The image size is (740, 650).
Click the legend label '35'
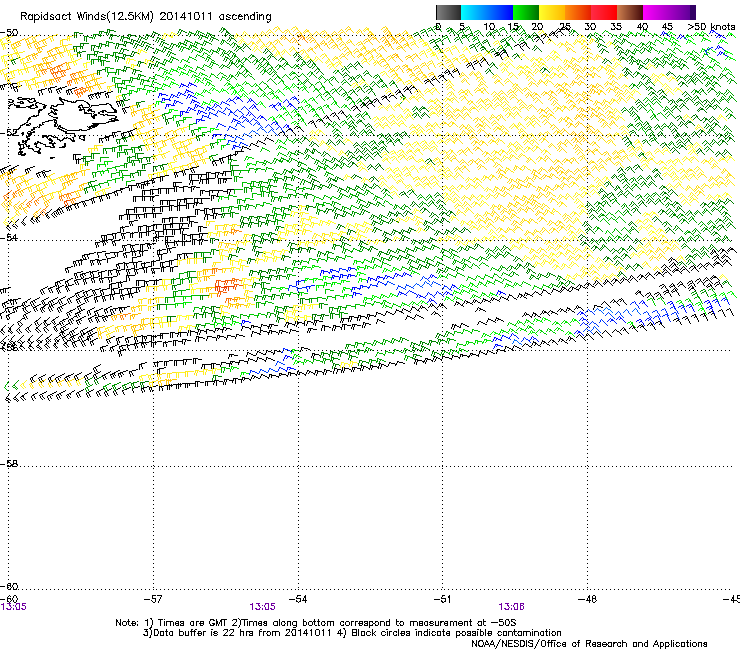(x=616, y=27)
